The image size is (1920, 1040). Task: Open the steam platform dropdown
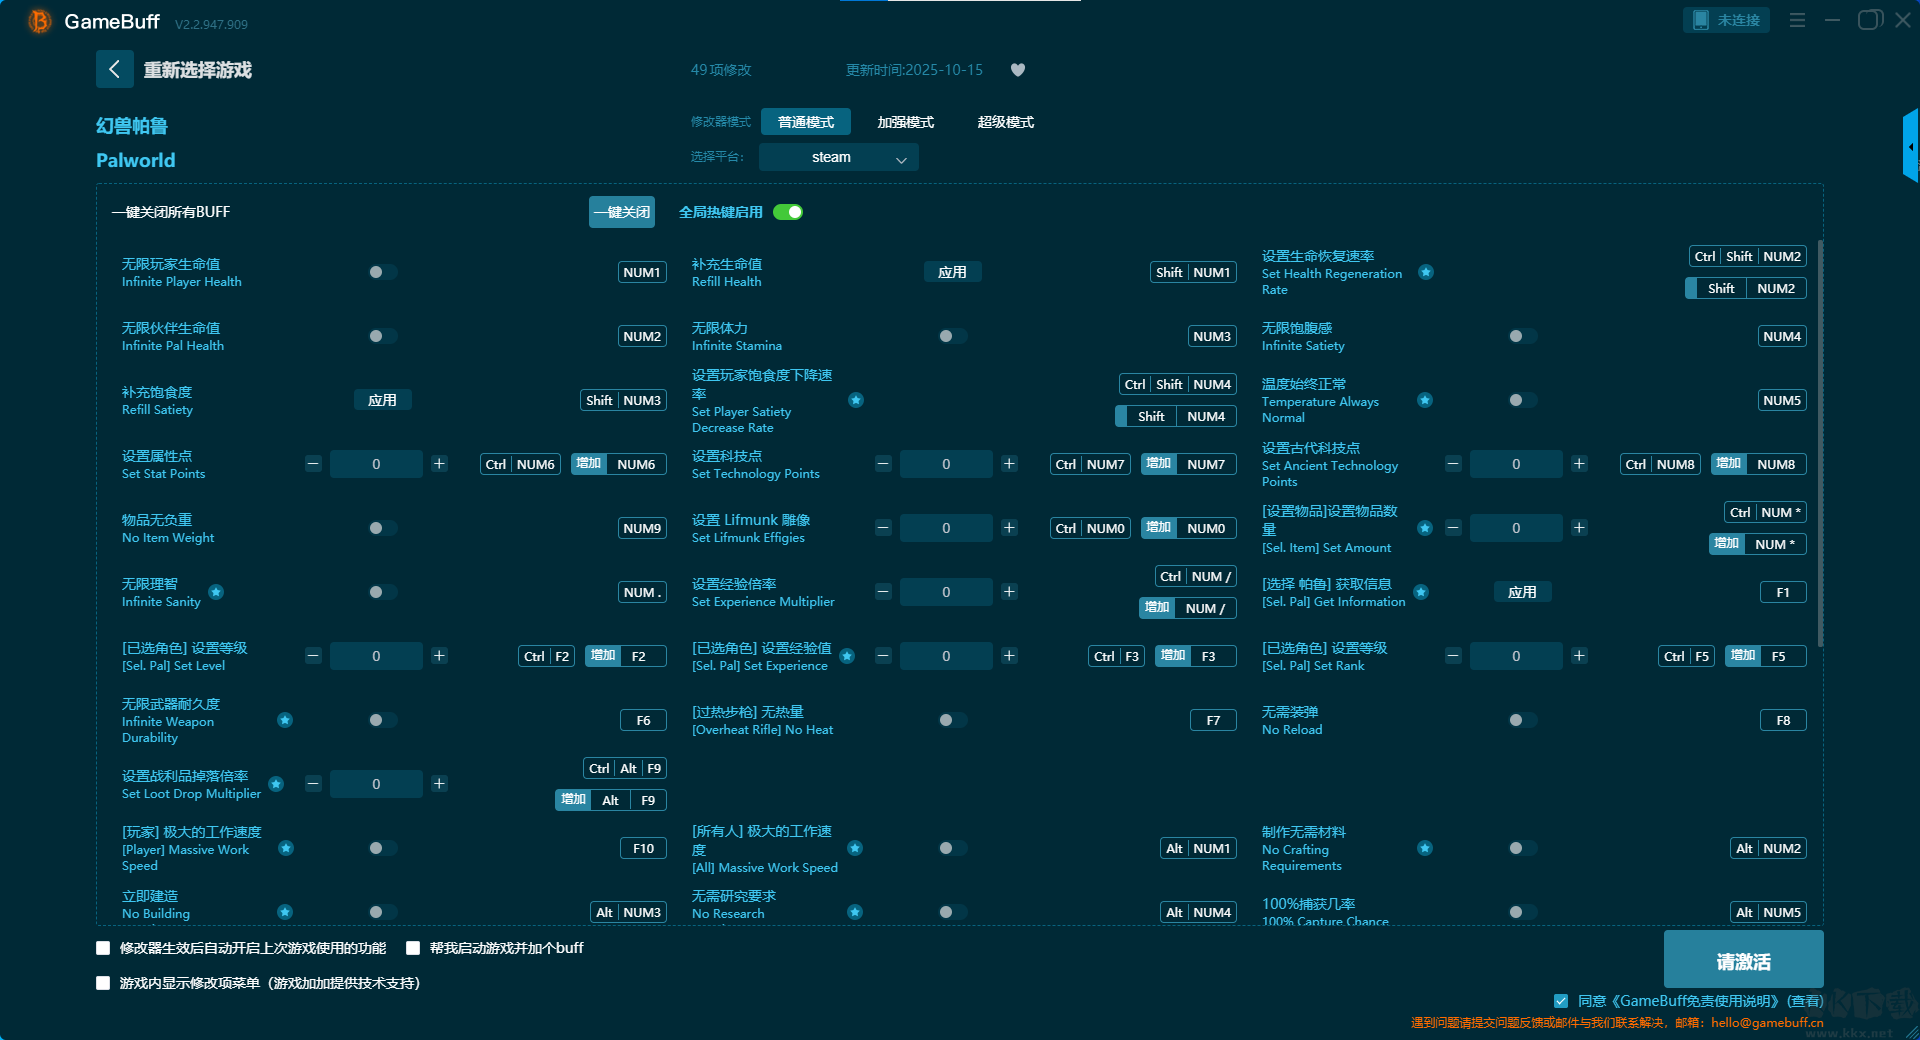coord(839,157)
